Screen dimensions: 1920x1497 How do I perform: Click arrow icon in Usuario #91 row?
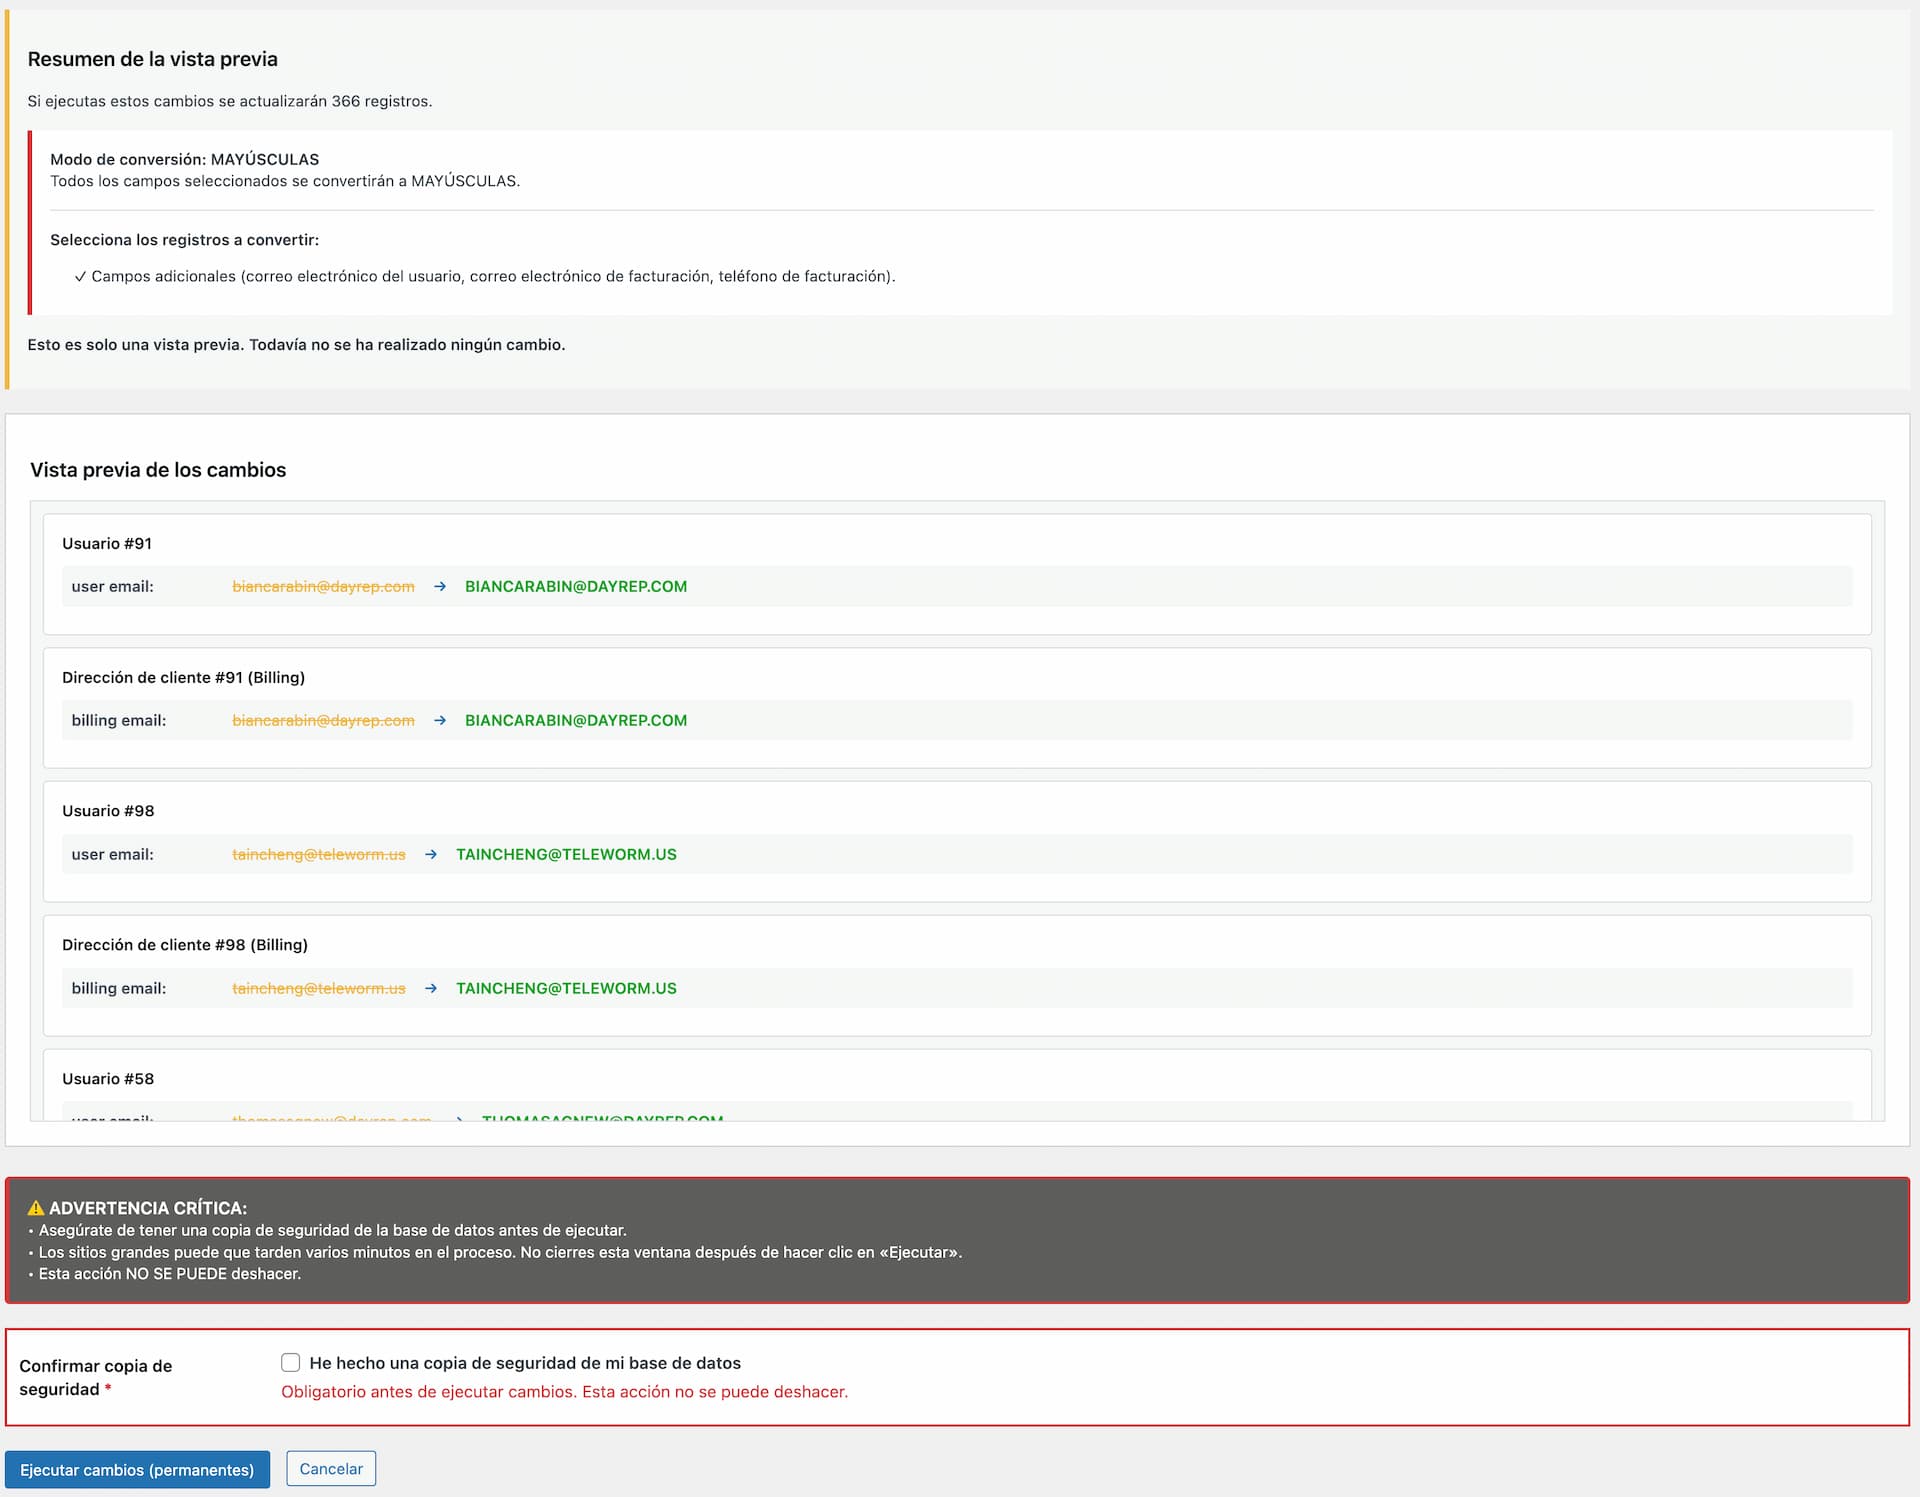pyautogui.click(x=440, y=586)
